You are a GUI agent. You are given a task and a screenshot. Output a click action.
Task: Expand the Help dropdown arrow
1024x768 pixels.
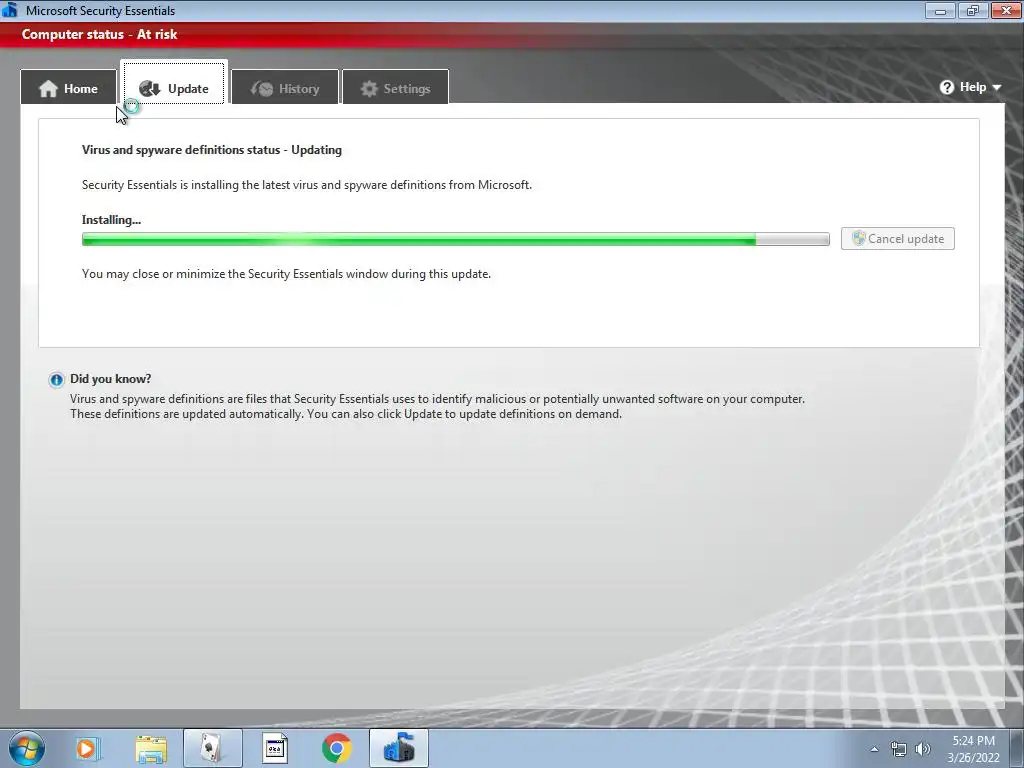997,88
